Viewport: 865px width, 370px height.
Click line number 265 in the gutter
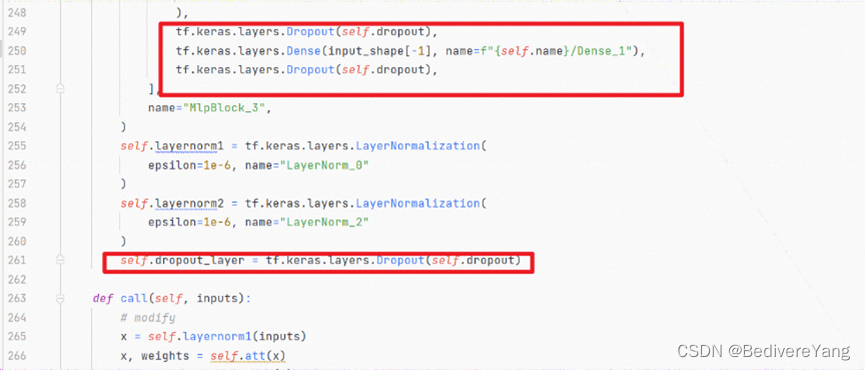click(17, 336)
